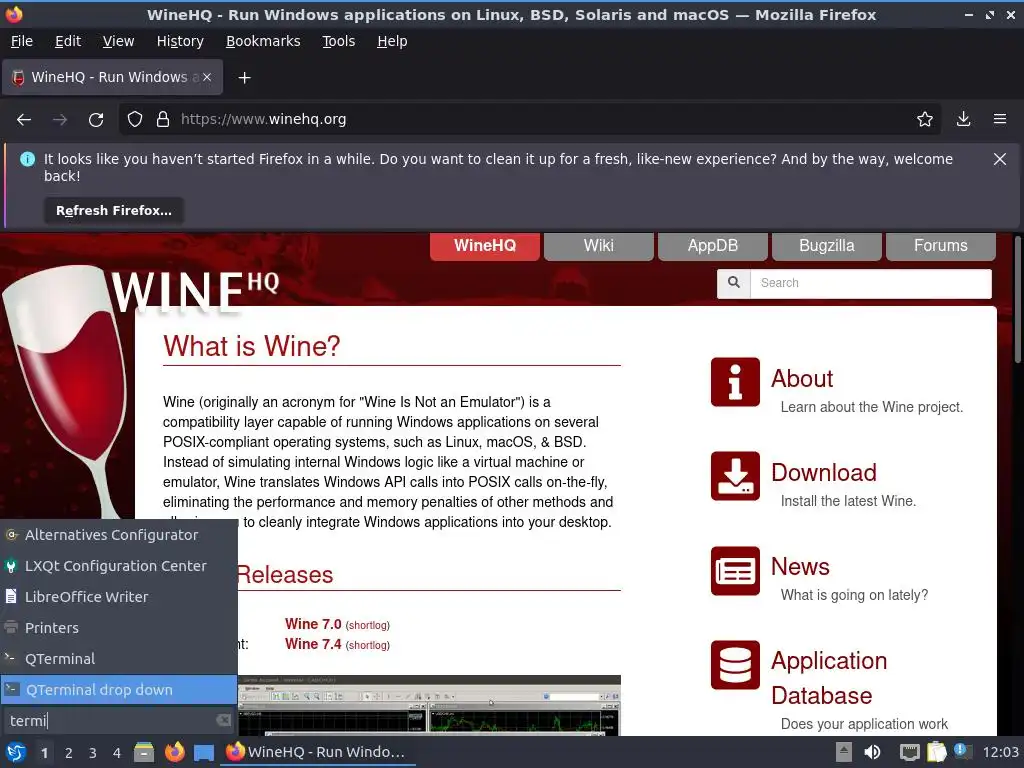Viewport: 1024px width, 768px height.
Task: Click the WineHQ Firefox taskbar window button
Action: coord(317,752)
